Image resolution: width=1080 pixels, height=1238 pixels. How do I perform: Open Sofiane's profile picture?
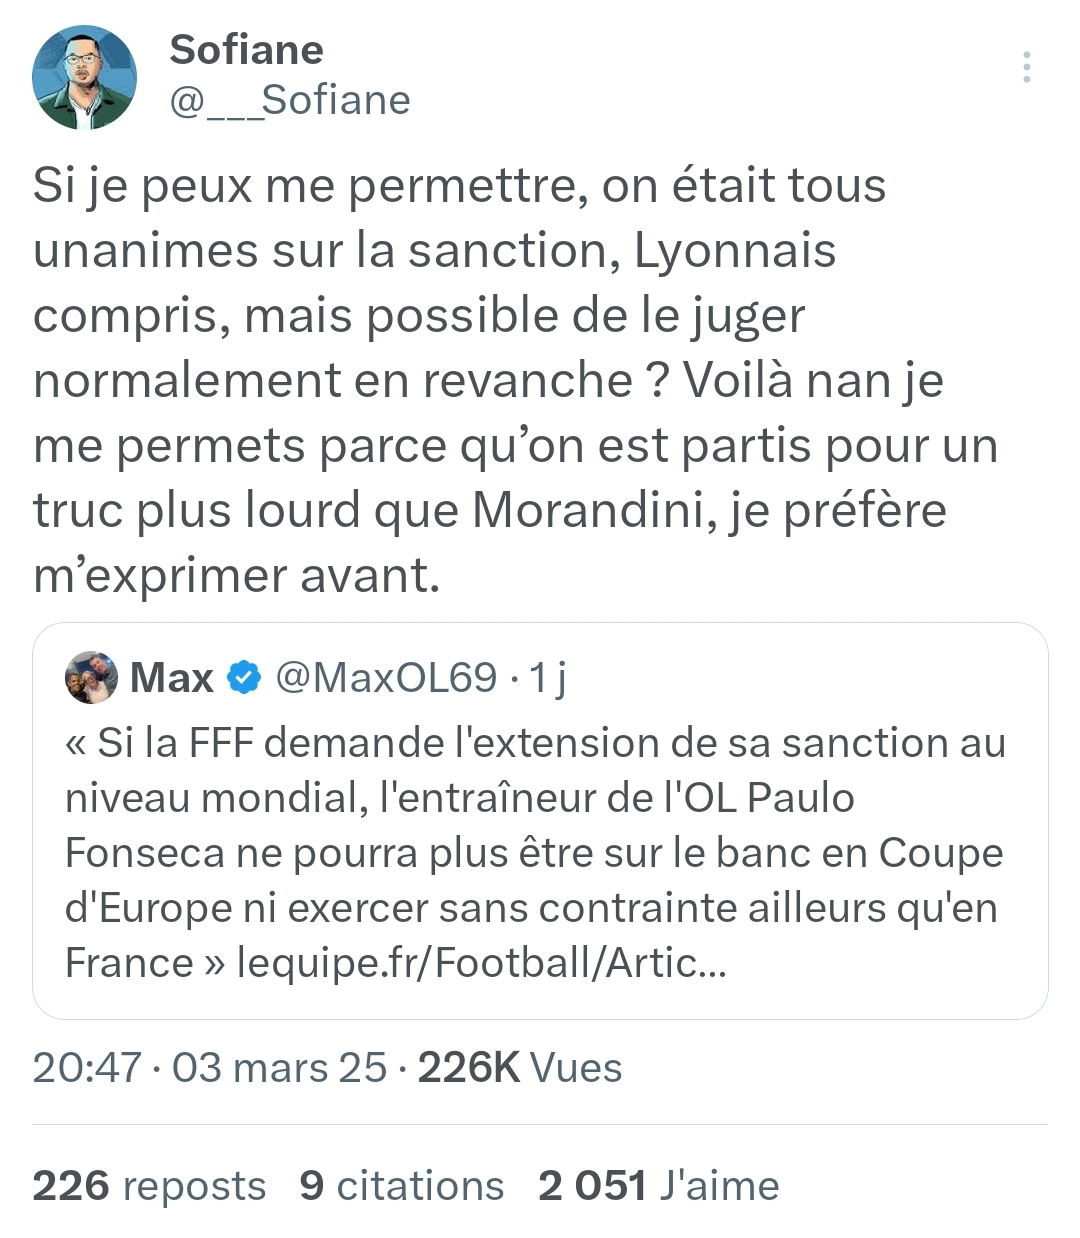[85, 77]
